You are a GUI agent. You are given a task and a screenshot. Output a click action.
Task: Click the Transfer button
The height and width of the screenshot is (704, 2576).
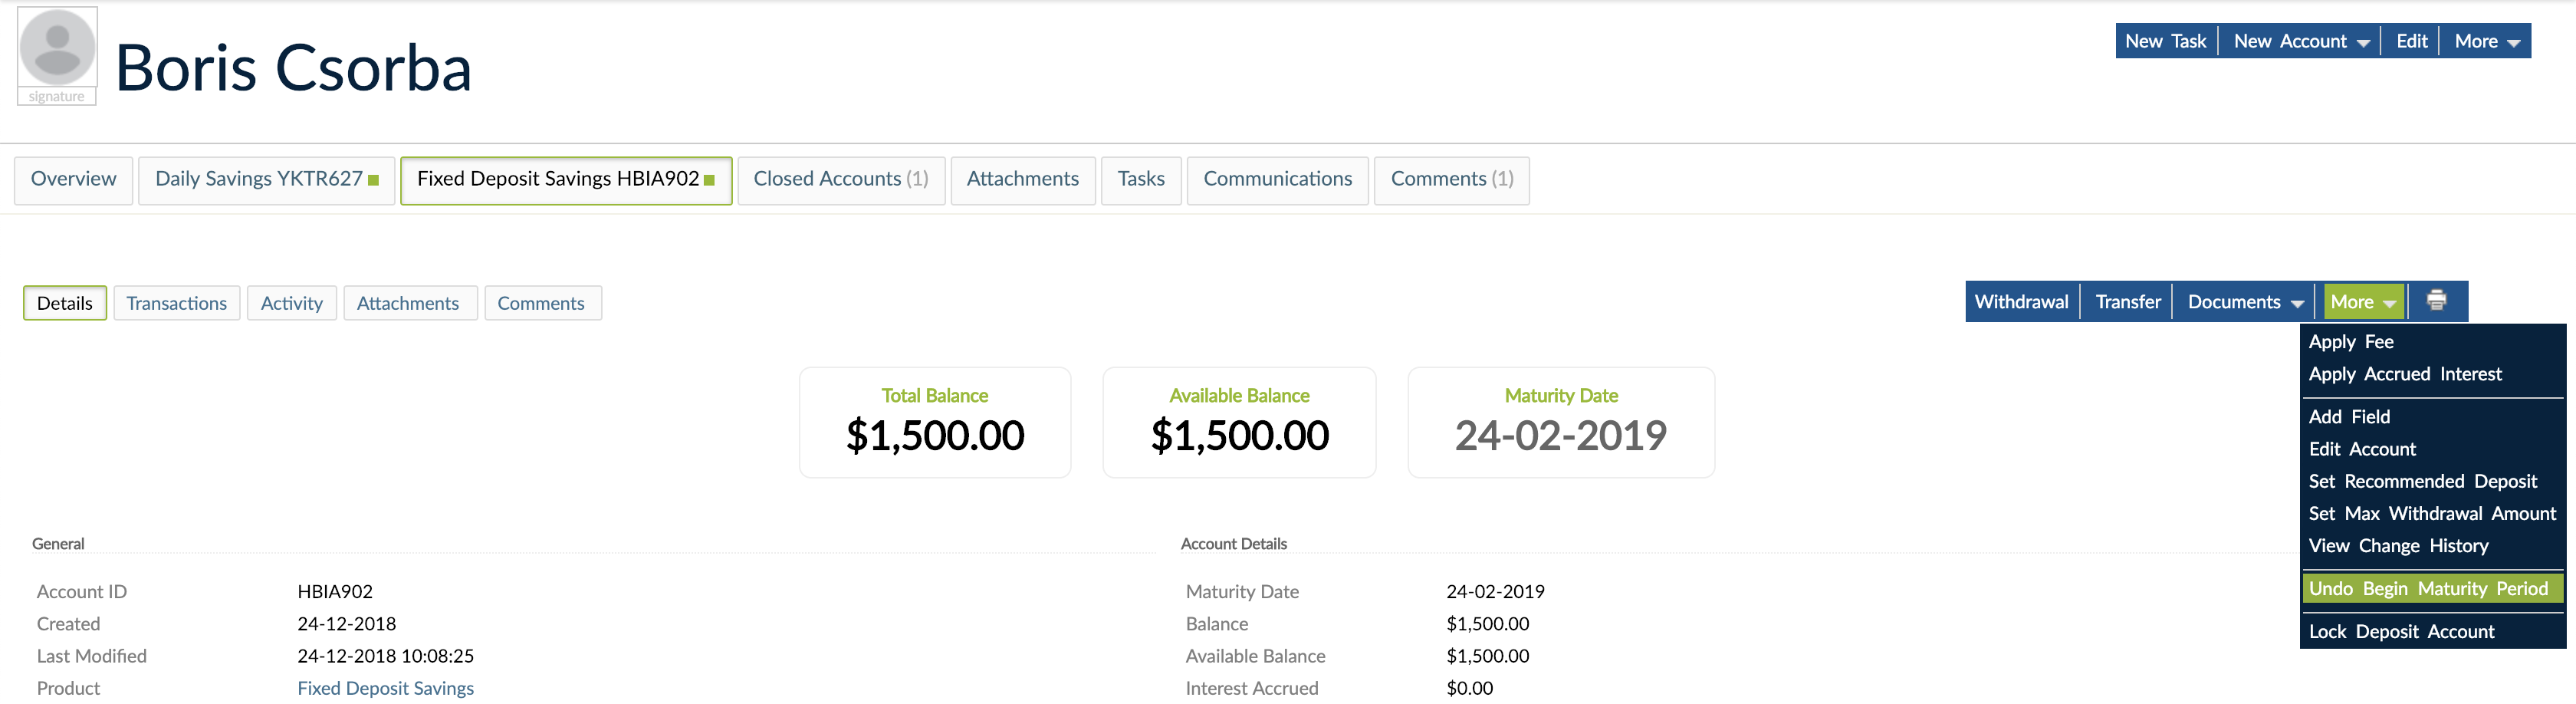click(2127, 301)
